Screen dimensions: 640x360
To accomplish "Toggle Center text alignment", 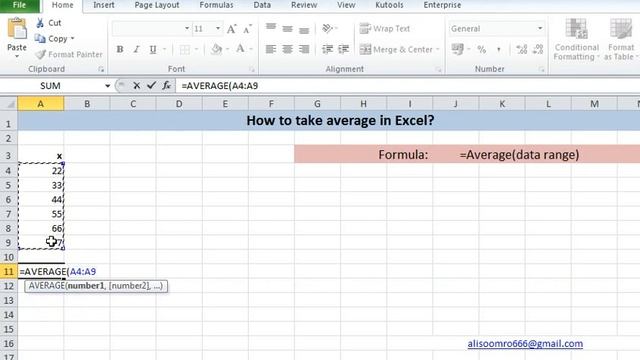I will (x=287, y=49).
